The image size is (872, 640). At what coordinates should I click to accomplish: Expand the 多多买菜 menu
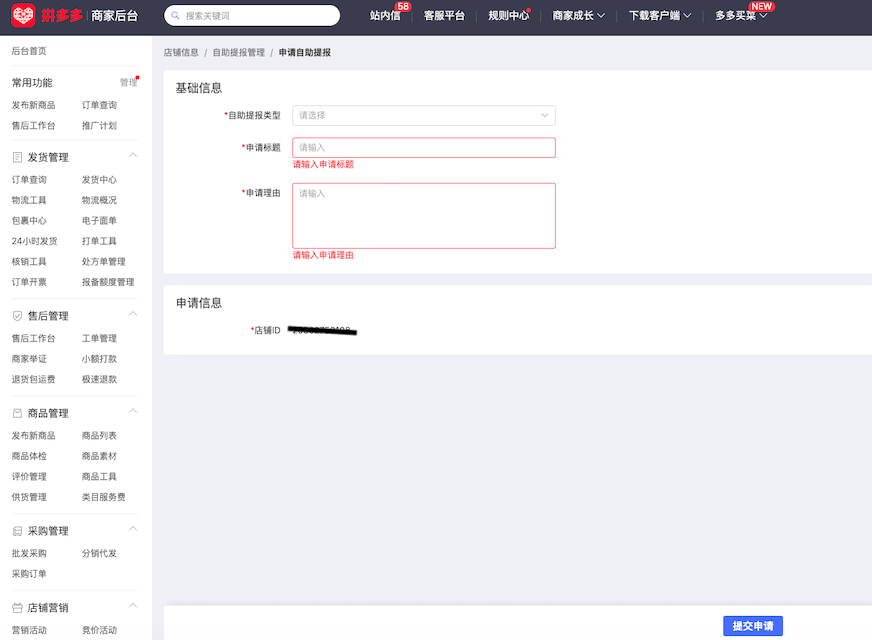741,16
